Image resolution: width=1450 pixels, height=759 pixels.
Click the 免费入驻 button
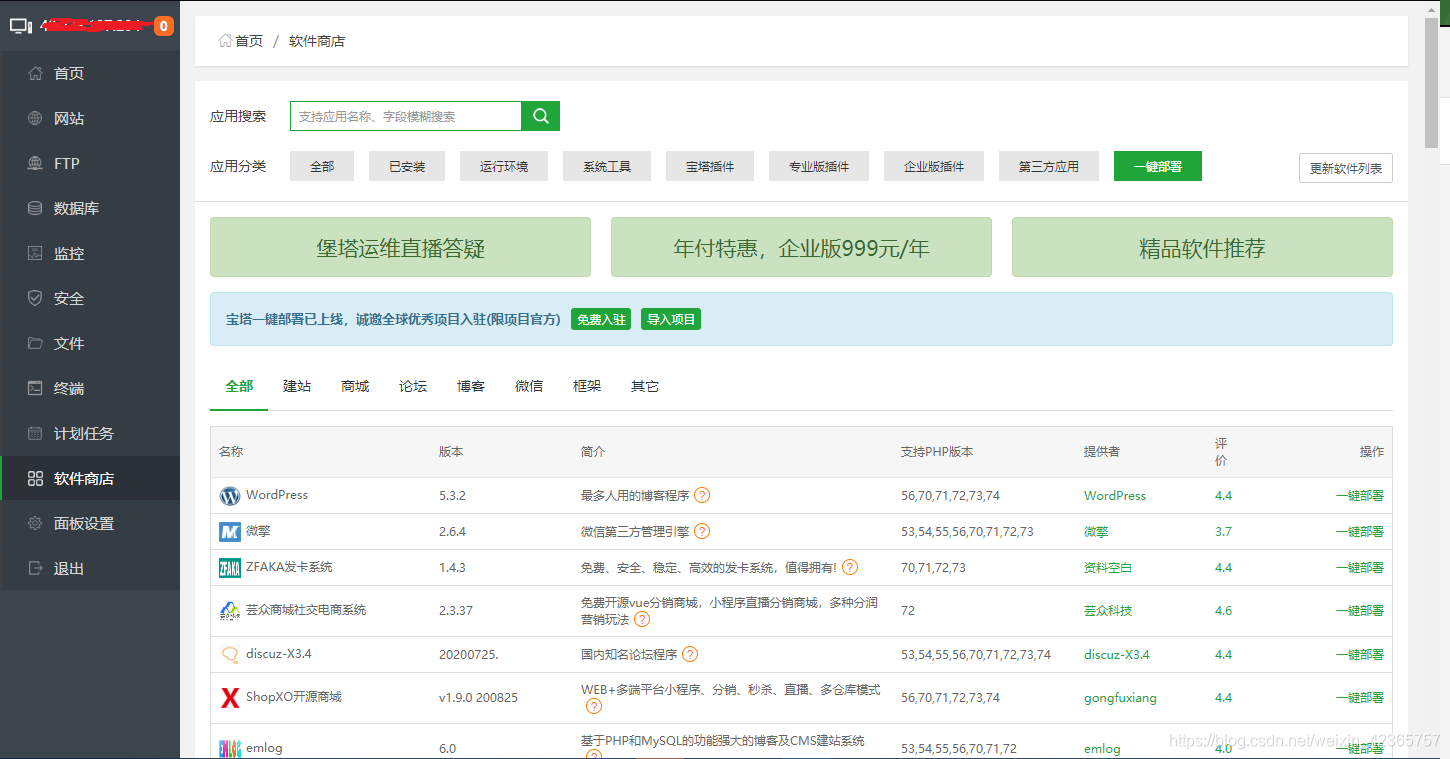(x=601, y=319)
